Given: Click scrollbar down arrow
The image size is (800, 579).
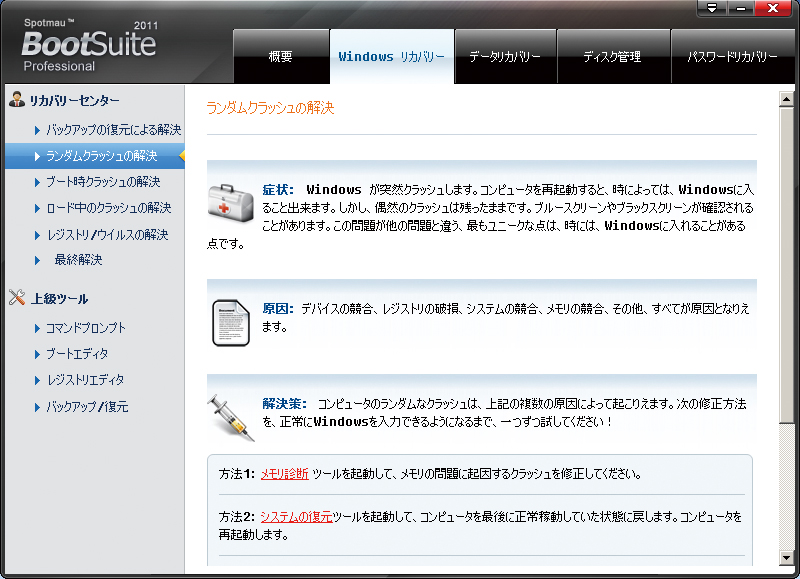Looking at the screenshot, I should (x=786, y=558).
